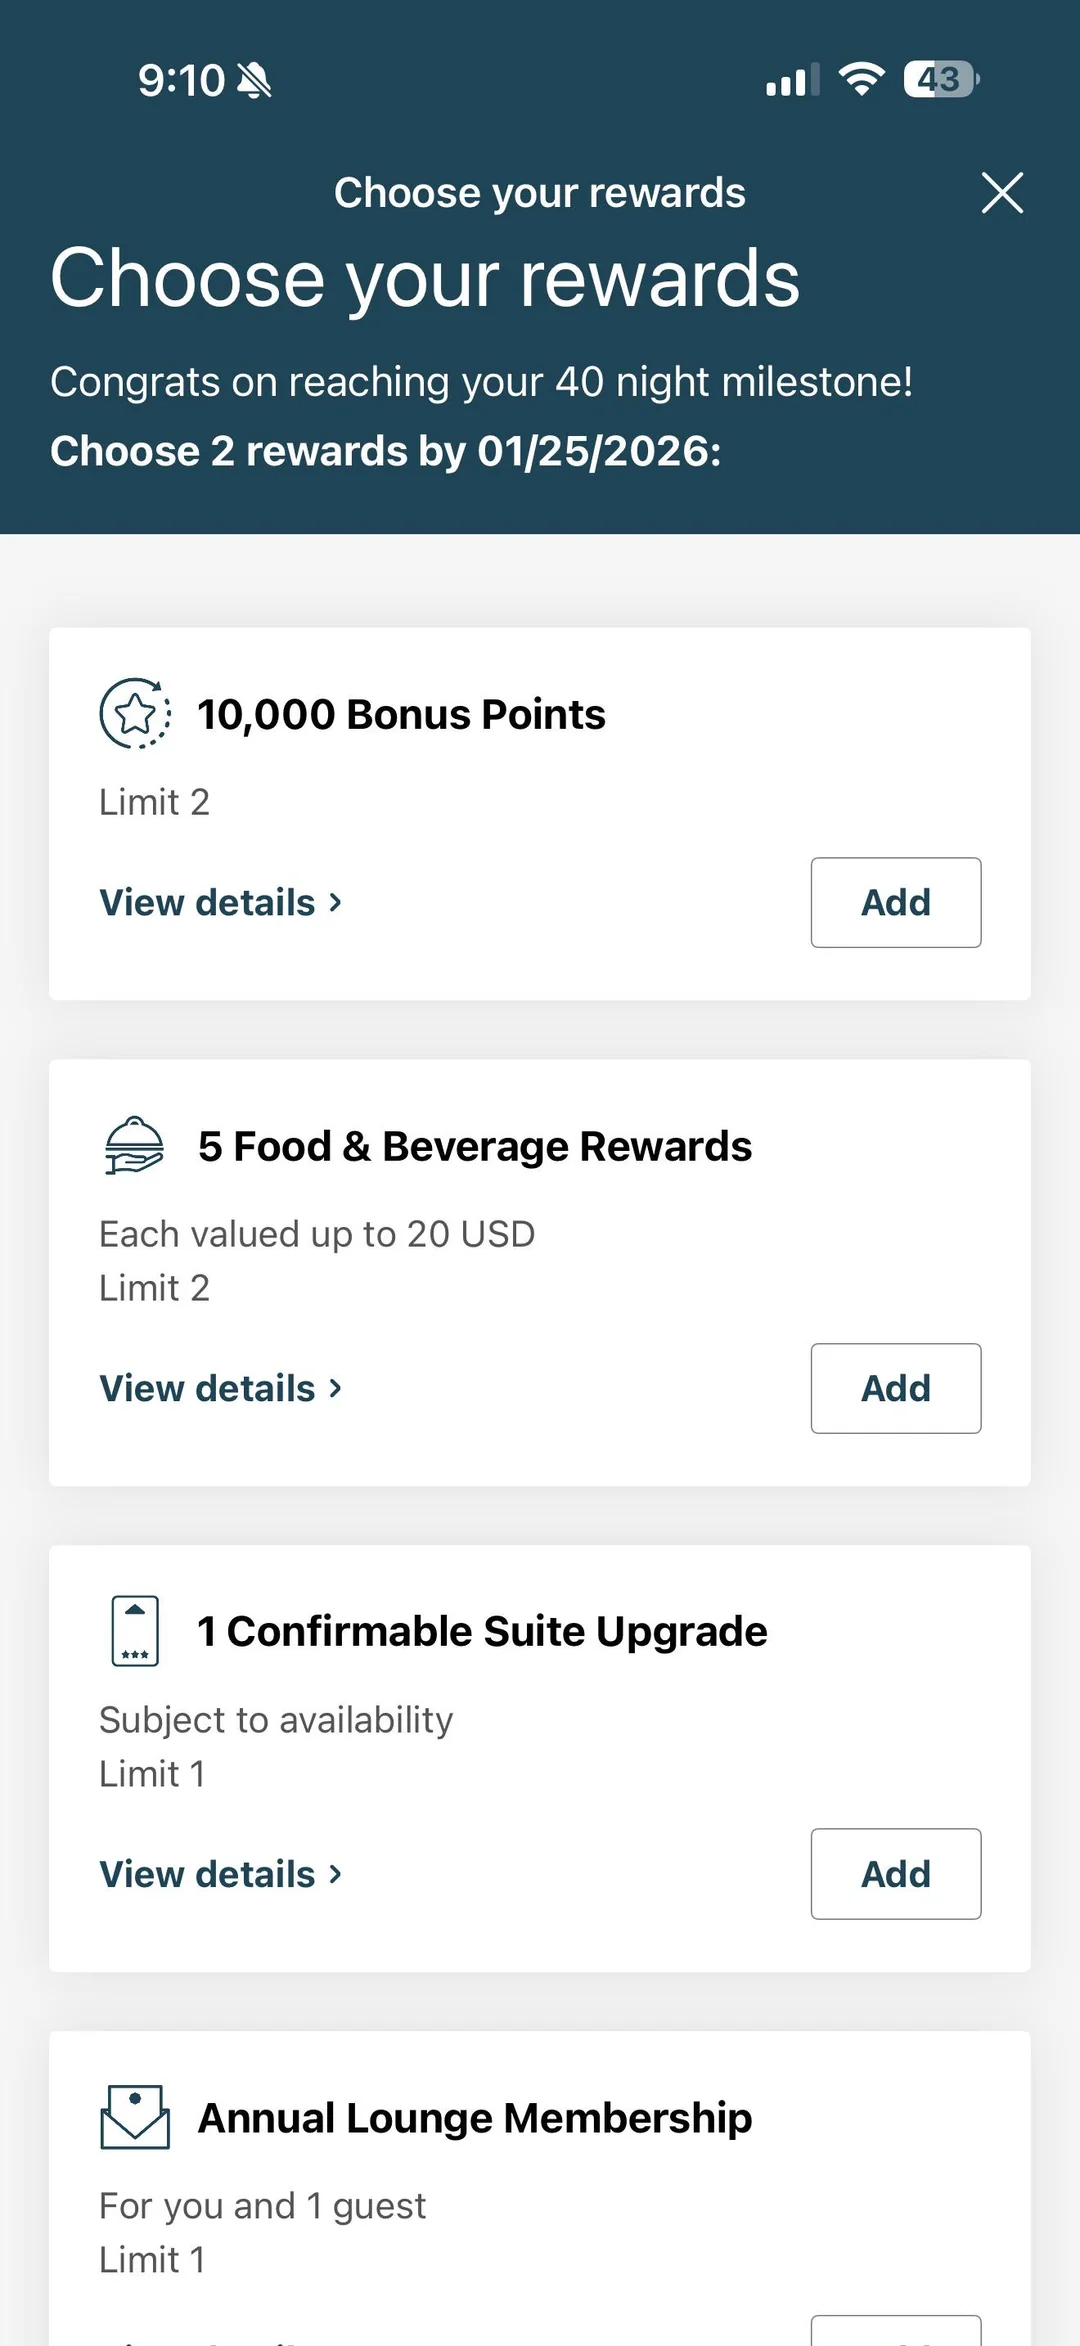This screenshot has height=2346, width=1080.
Task: Add 1 Confirmable Suite Upgrade
Action: tap(895, 1874)
